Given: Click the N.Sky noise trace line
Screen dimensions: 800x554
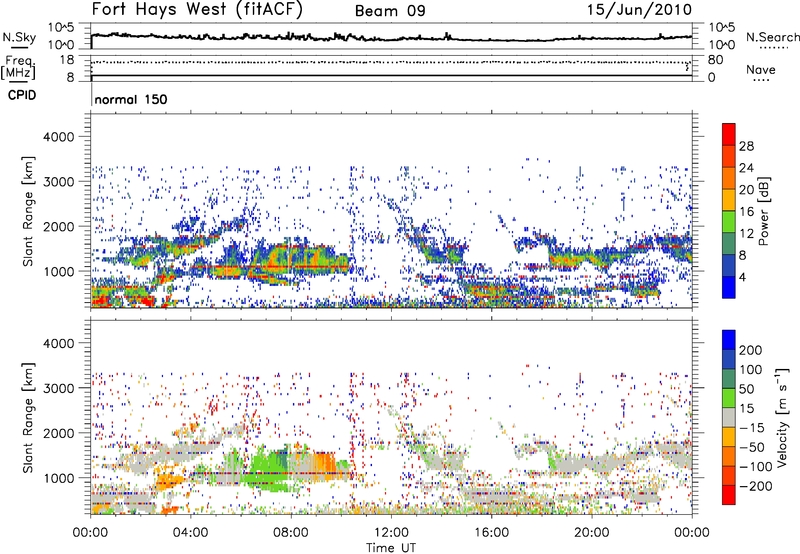Looking at the screenshot, I should 391,38.
